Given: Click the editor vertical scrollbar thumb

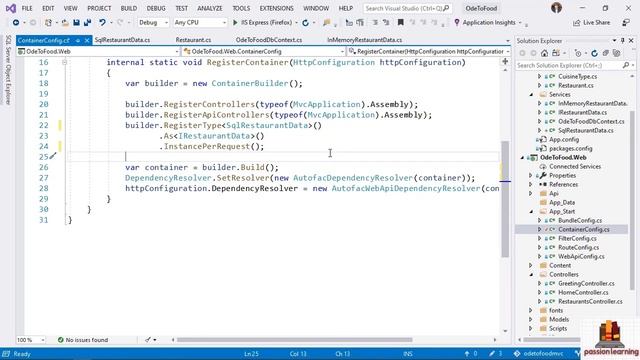Looking at the screenshot, I should 505,199.
